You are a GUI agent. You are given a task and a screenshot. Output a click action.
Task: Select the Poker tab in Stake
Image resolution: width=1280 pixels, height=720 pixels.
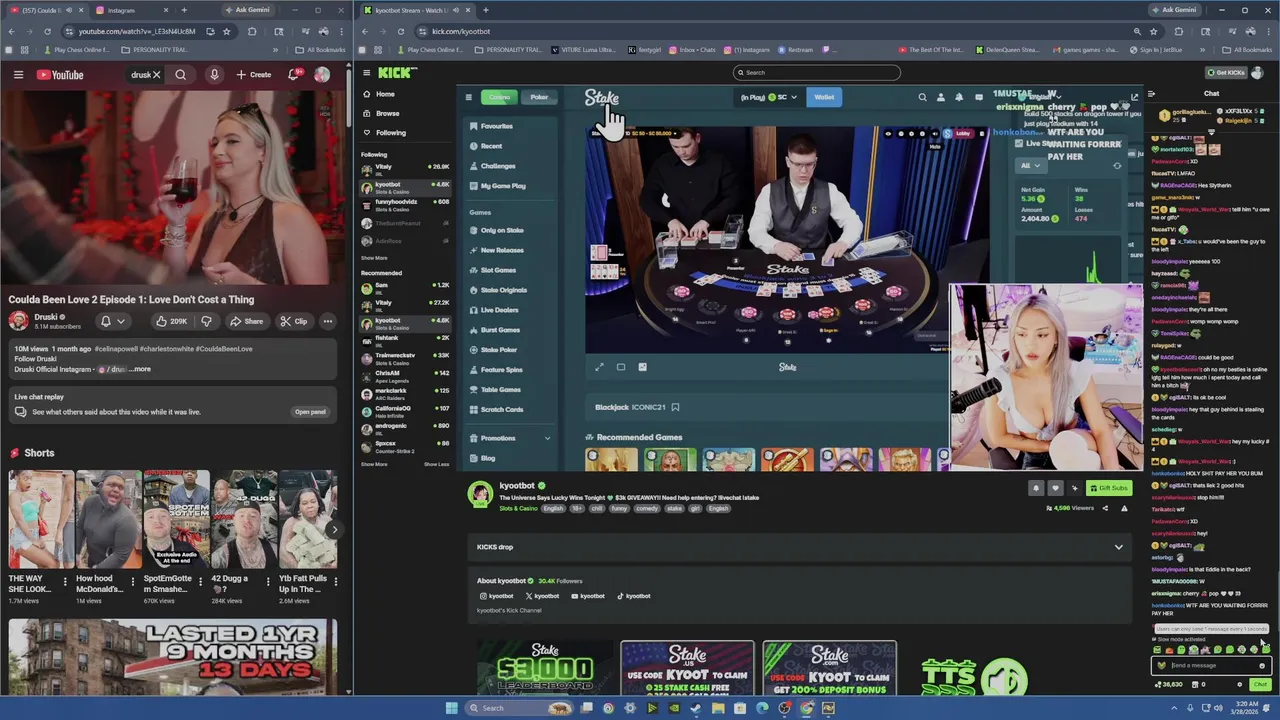pos(539,97)
